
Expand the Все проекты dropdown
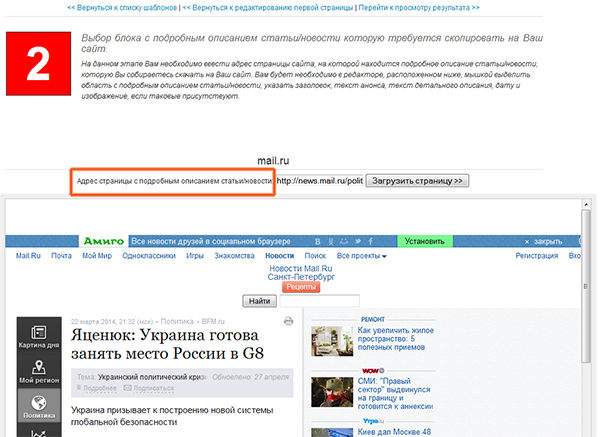click(361, 257)
